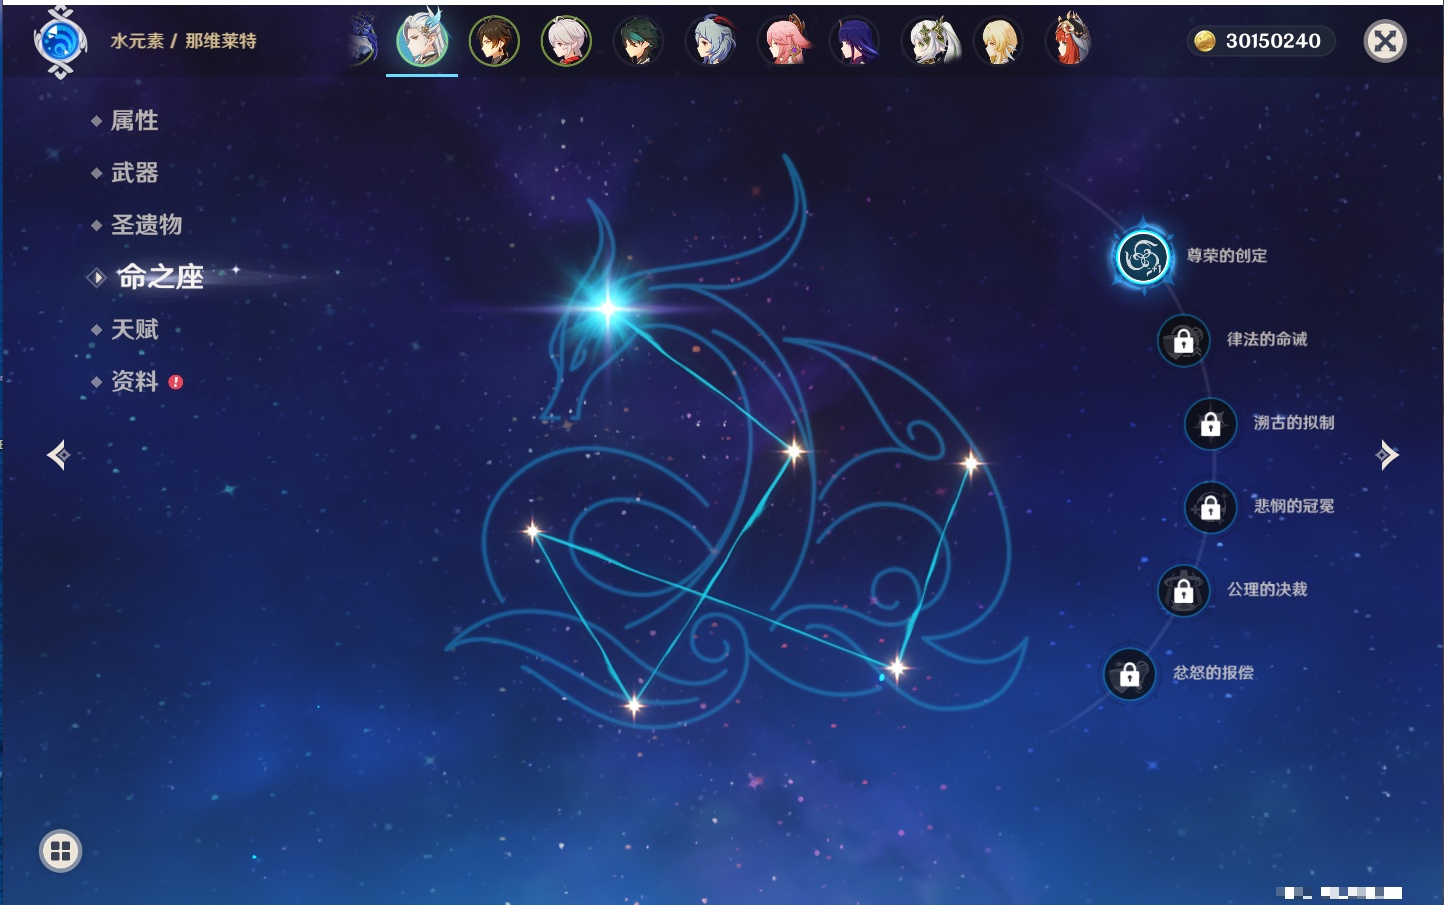
Task: Go to next character with right arrow
Action: (x=1387, y=455)
